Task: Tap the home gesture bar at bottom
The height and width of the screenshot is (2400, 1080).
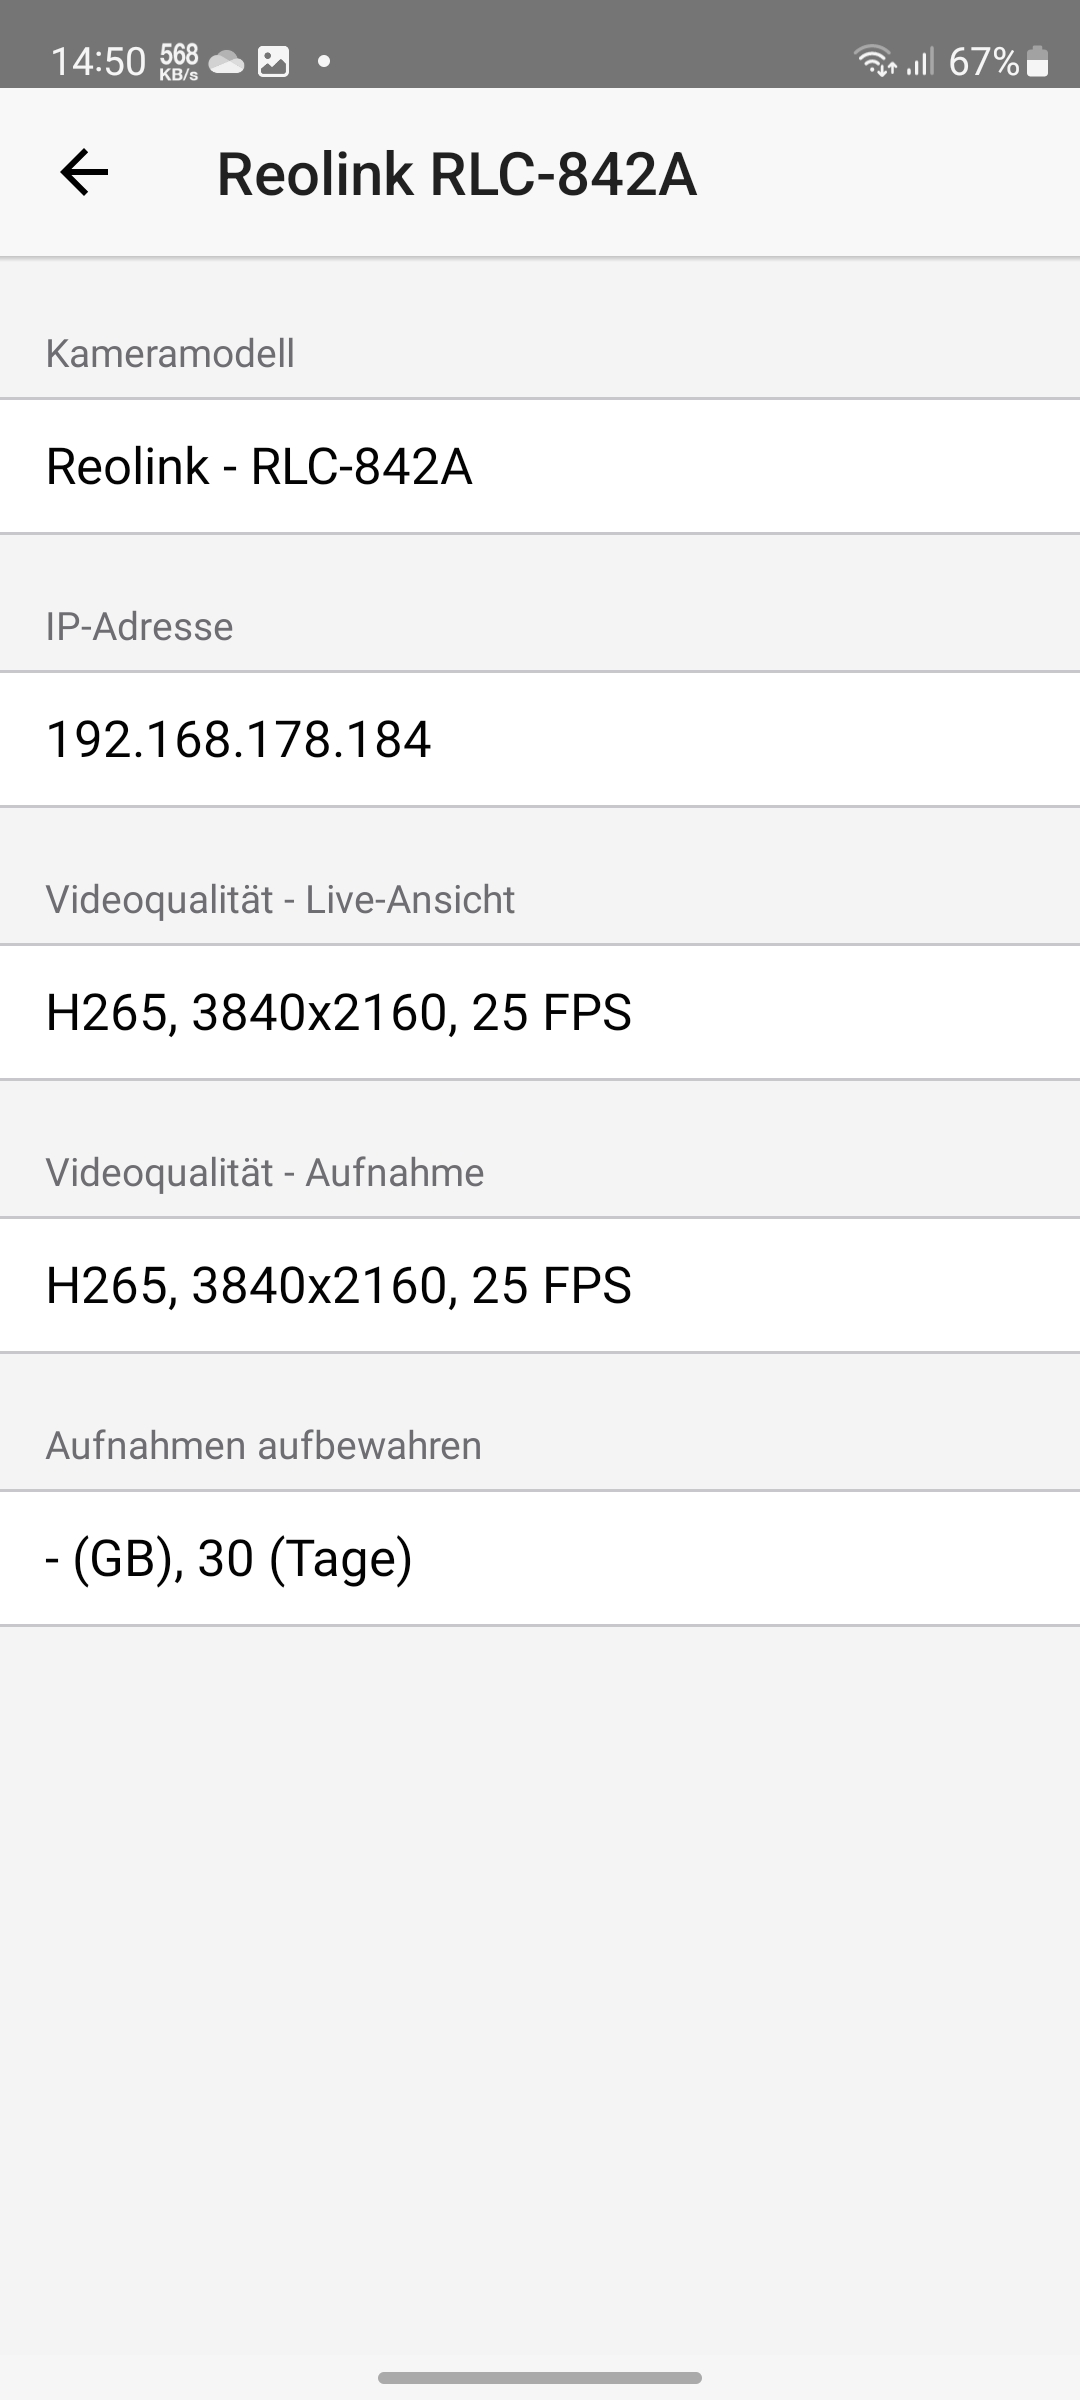Action: 540,2377
